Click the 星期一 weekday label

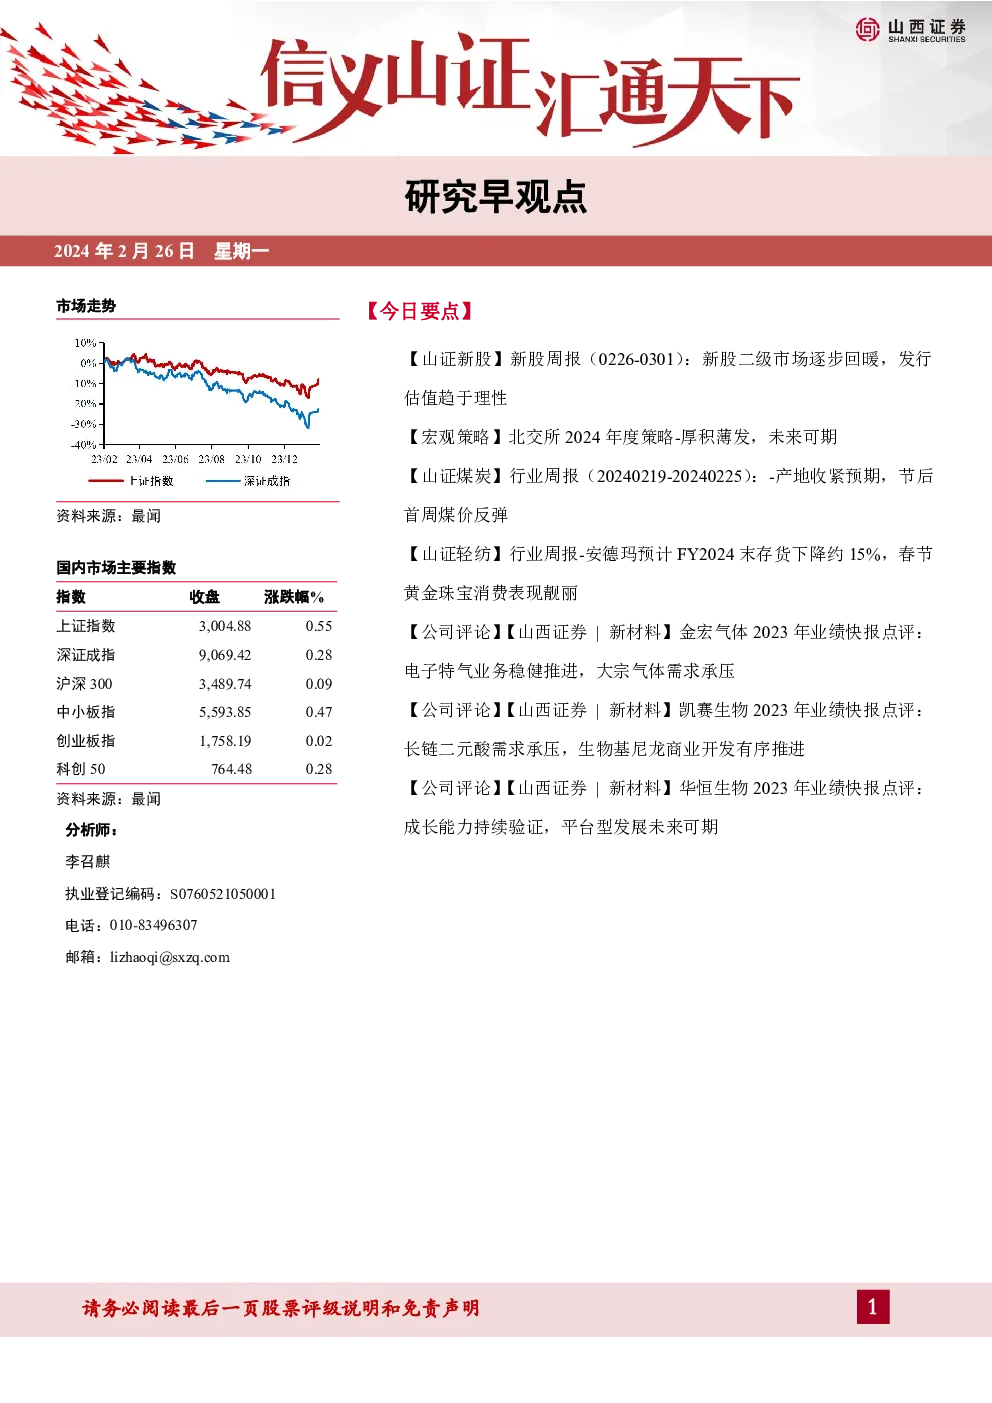click(x=242, y=251)
